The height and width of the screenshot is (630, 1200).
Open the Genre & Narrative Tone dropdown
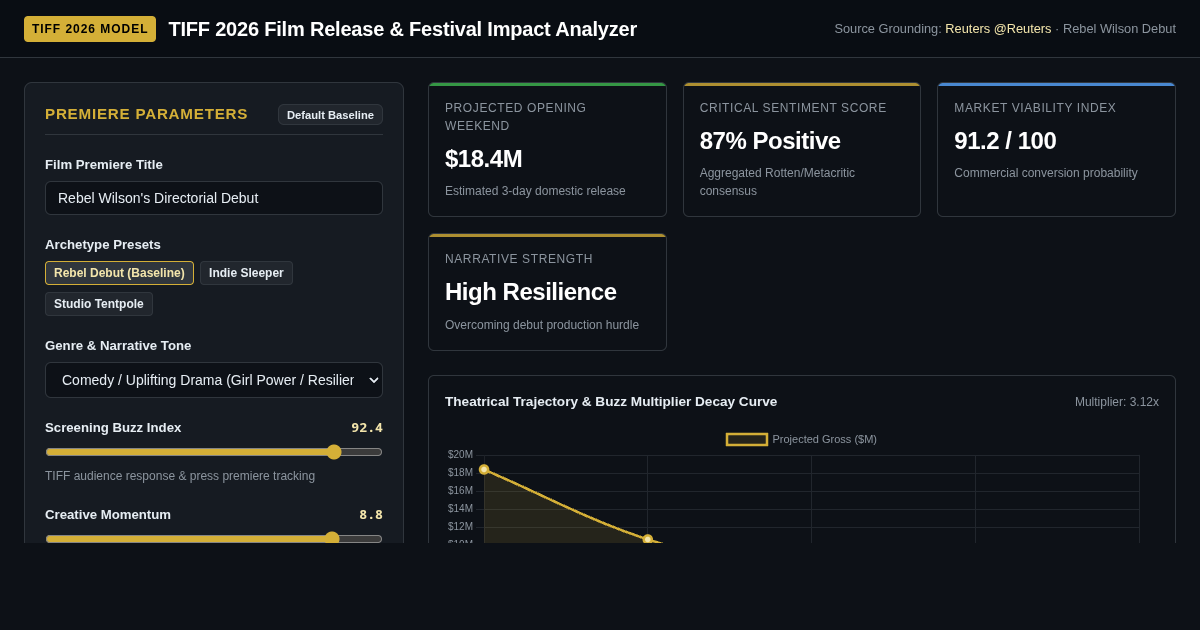(214, 380)
